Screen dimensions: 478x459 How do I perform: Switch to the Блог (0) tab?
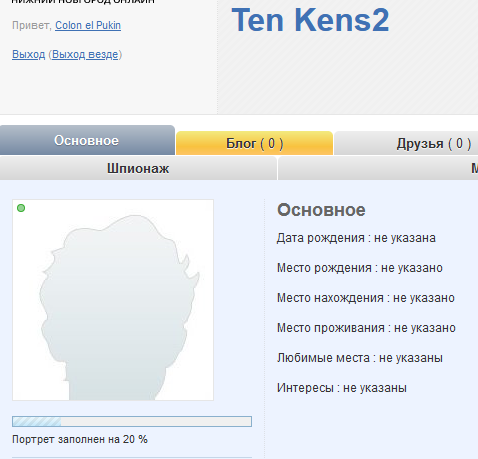(254, 143)
